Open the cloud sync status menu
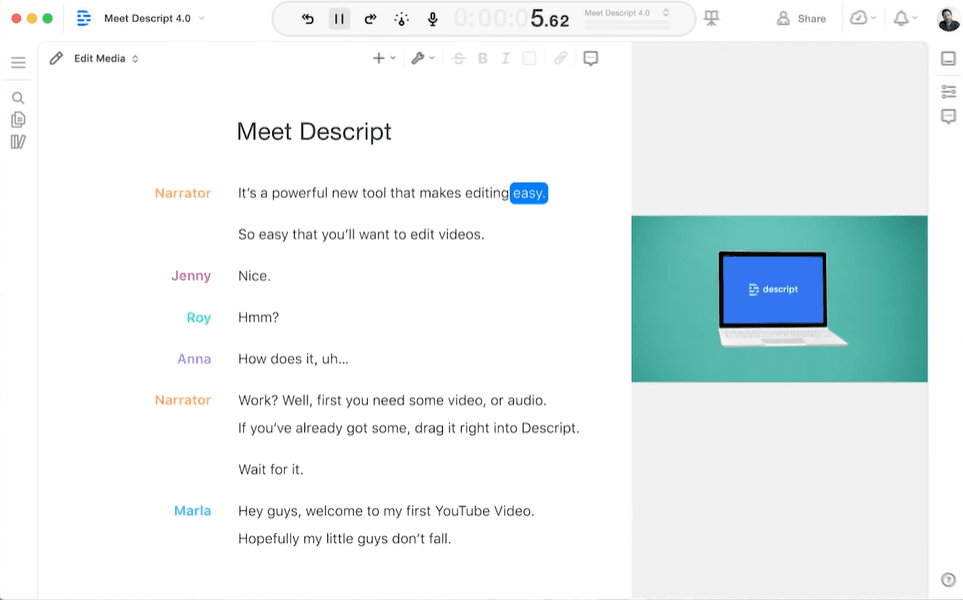 [862, 19]
